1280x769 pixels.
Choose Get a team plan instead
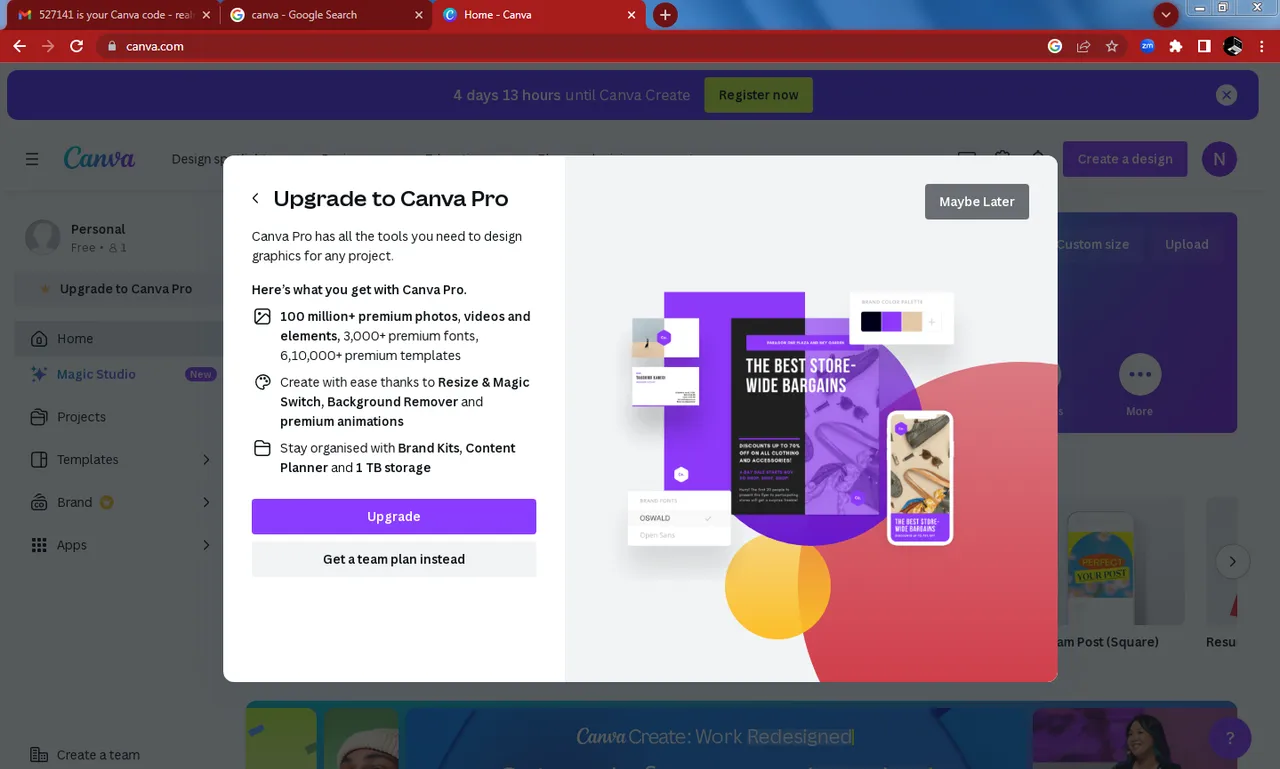pos(394,560)
